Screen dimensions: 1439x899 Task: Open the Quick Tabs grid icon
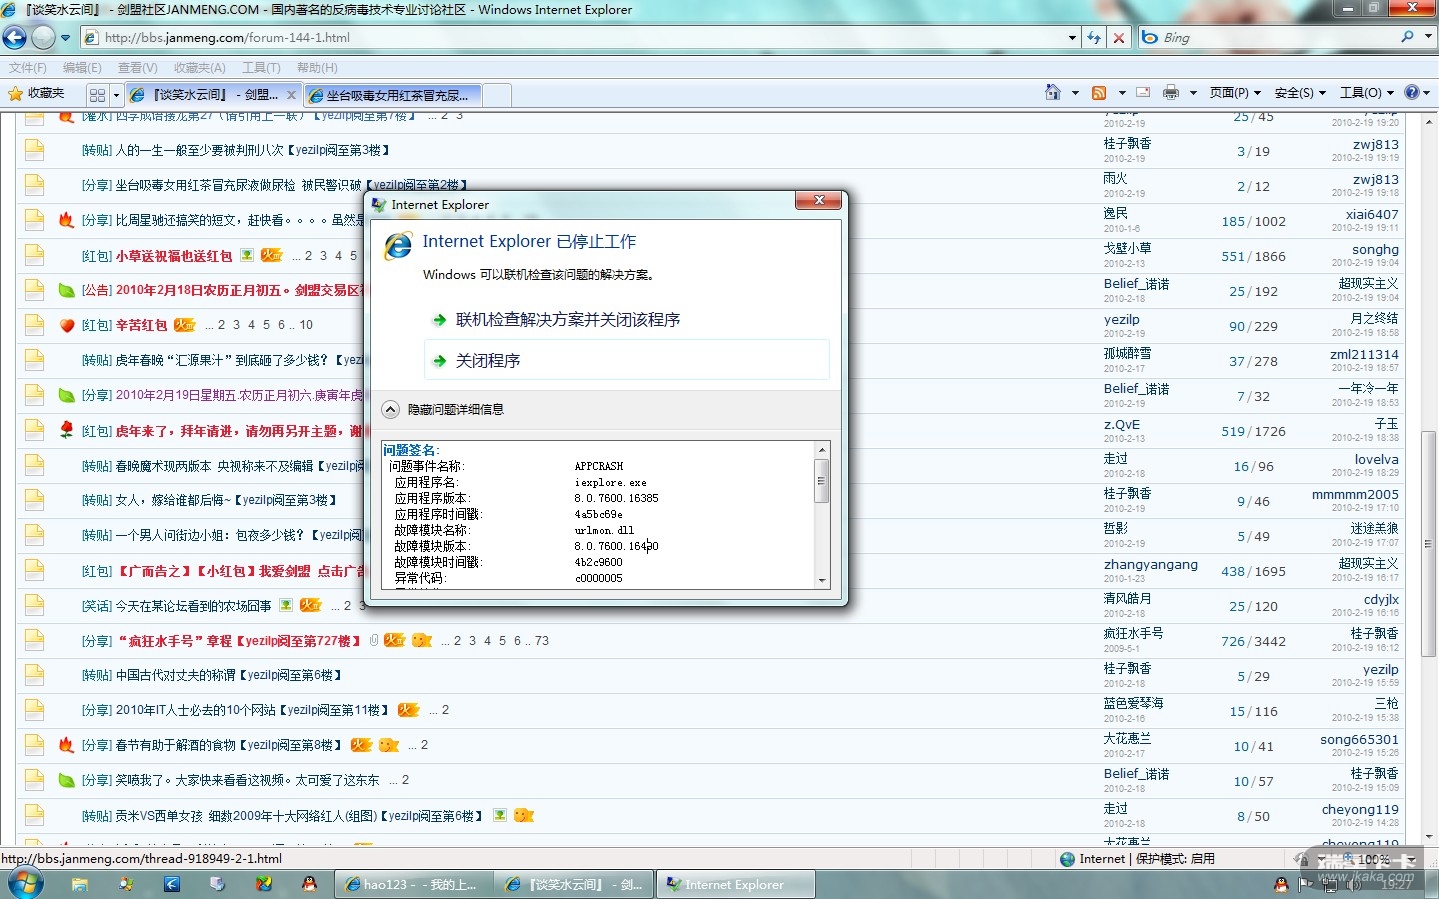click(x=97, y=95)
